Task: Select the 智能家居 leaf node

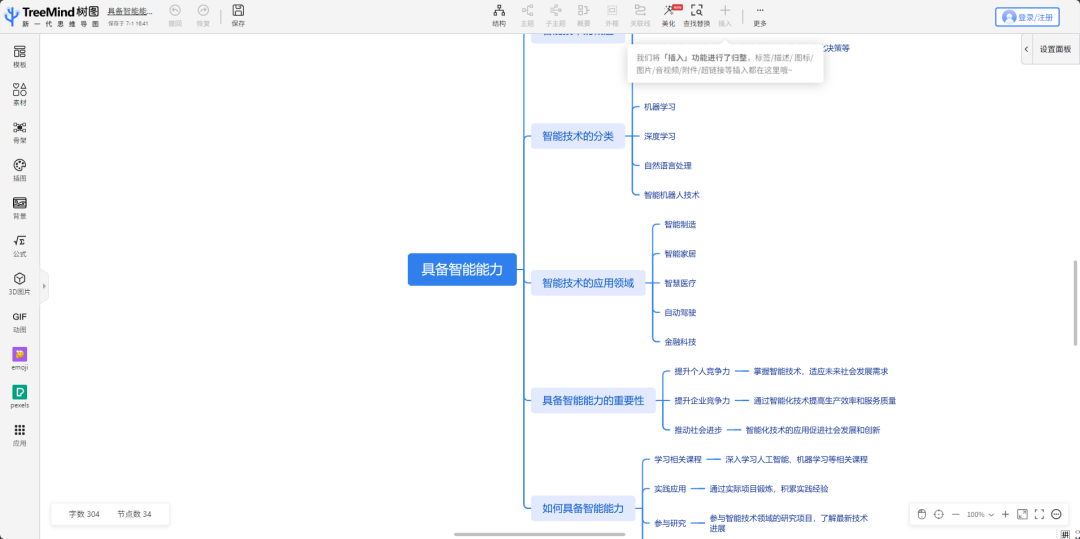Action: (x=680, y=254)
